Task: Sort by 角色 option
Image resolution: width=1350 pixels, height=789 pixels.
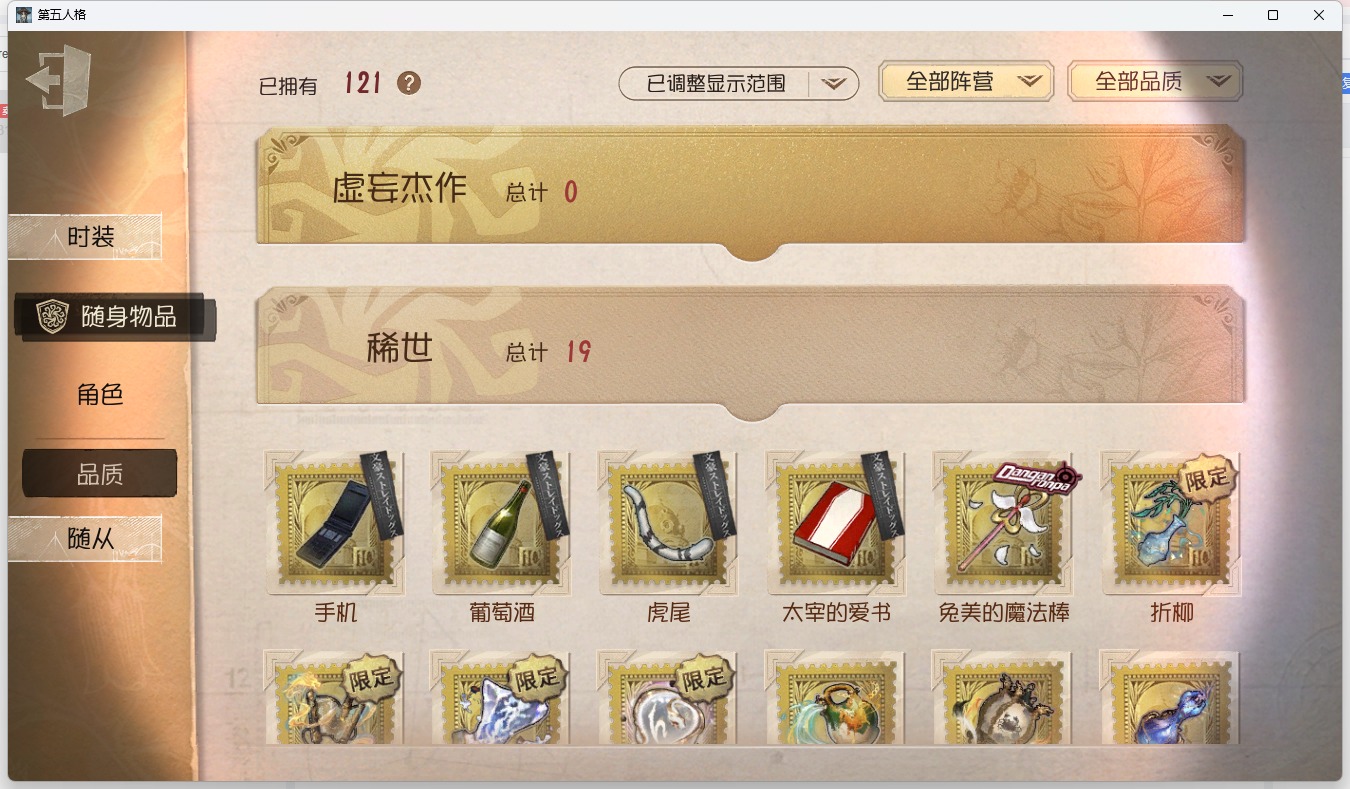Action: click(x=100, y=394)
